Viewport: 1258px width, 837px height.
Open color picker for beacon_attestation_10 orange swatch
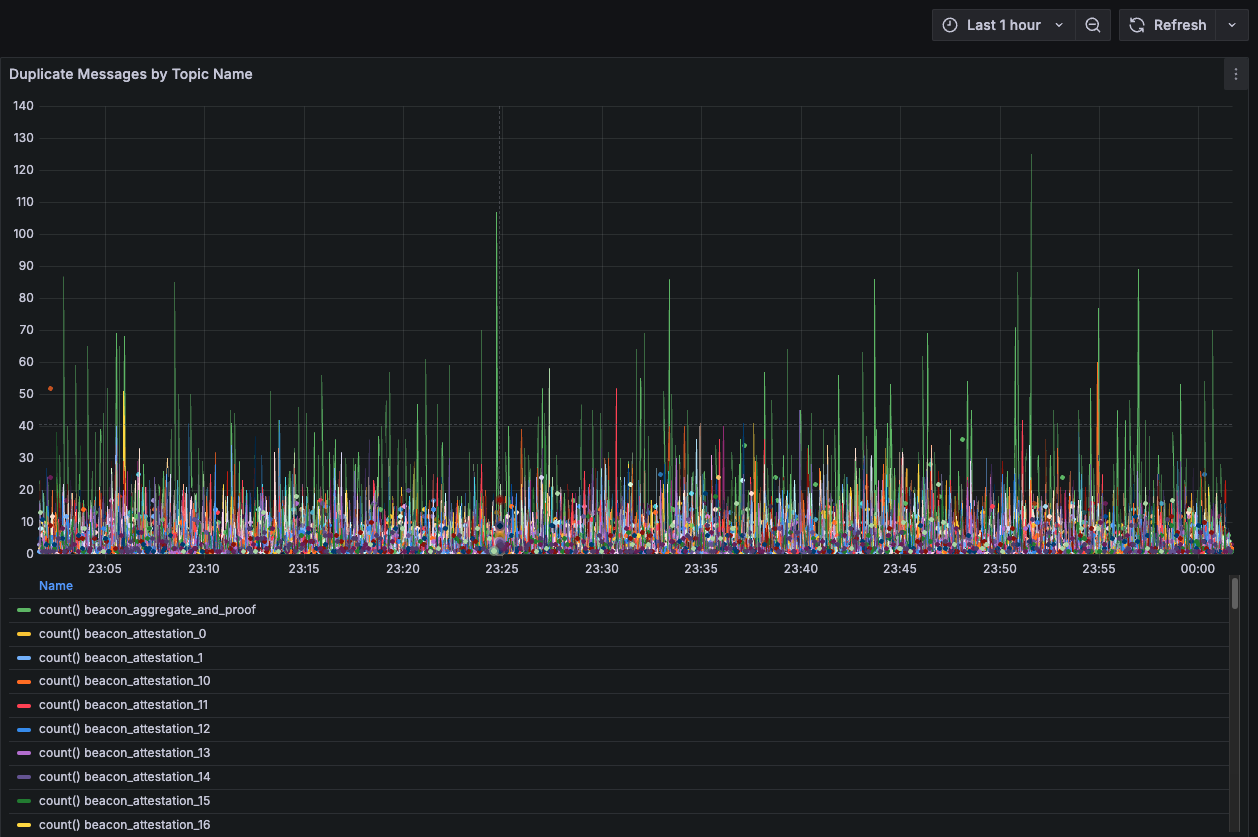(x=24, y=681)
